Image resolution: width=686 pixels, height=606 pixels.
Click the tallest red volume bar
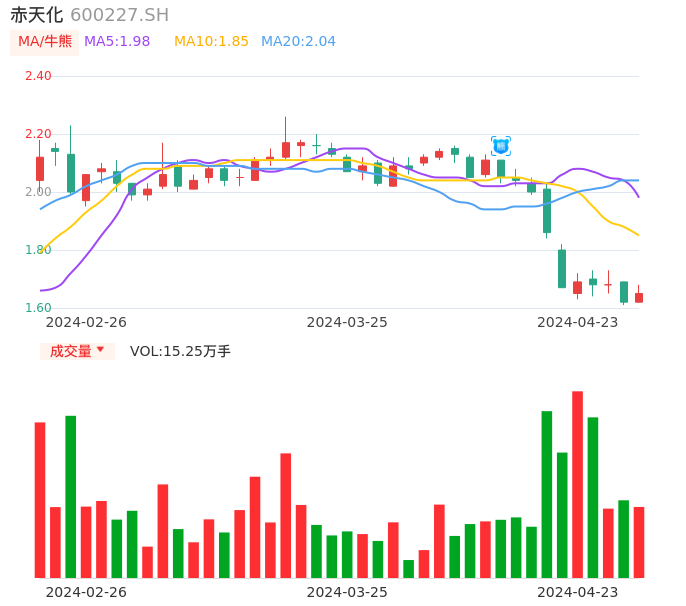pyautogui.click(x=578, y=484)
